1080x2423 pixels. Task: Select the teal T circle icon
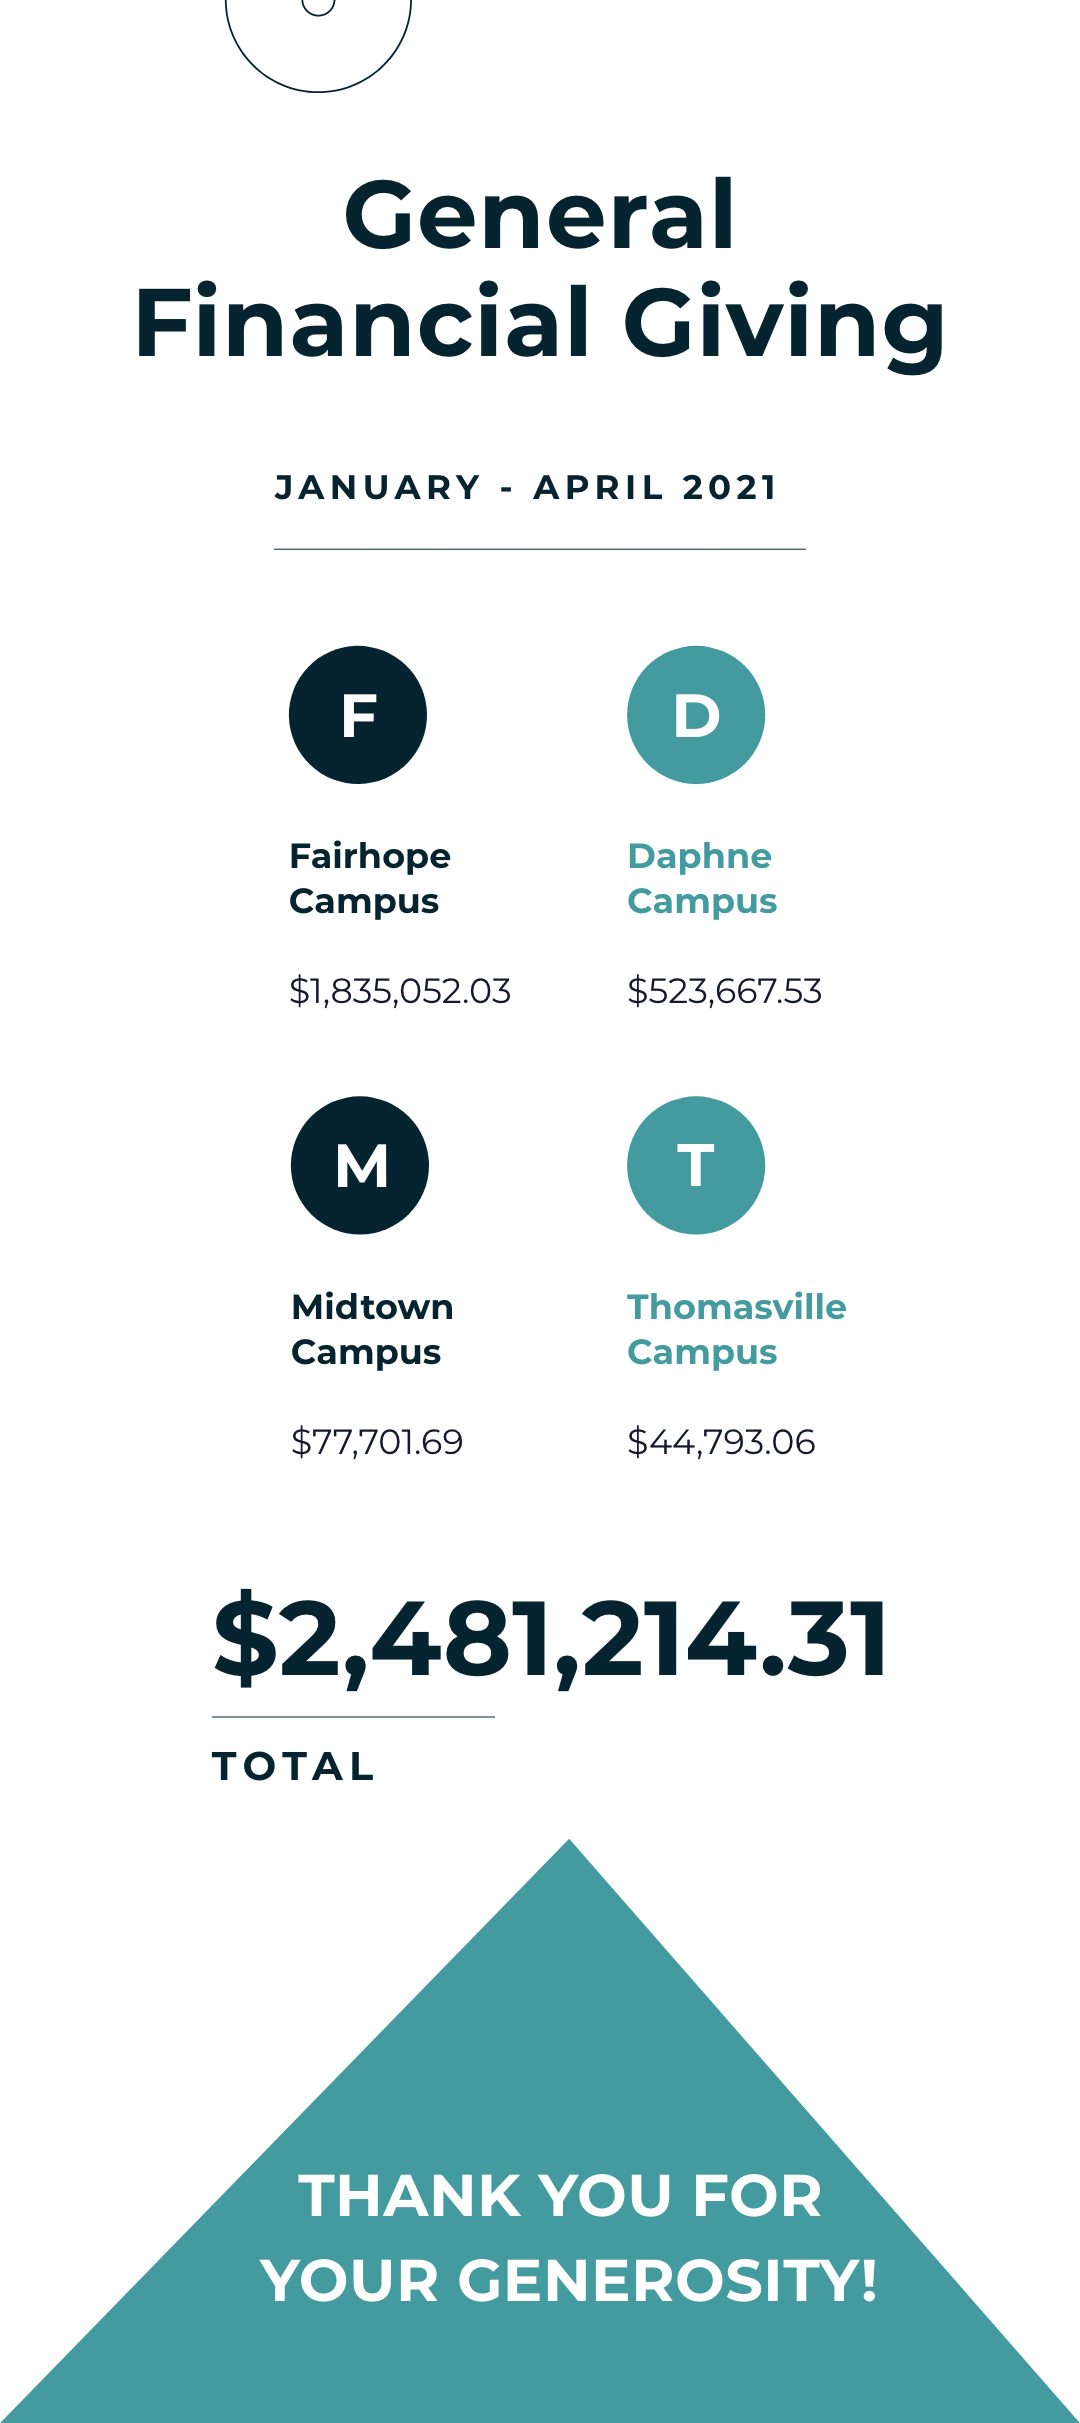point(696,1166)
